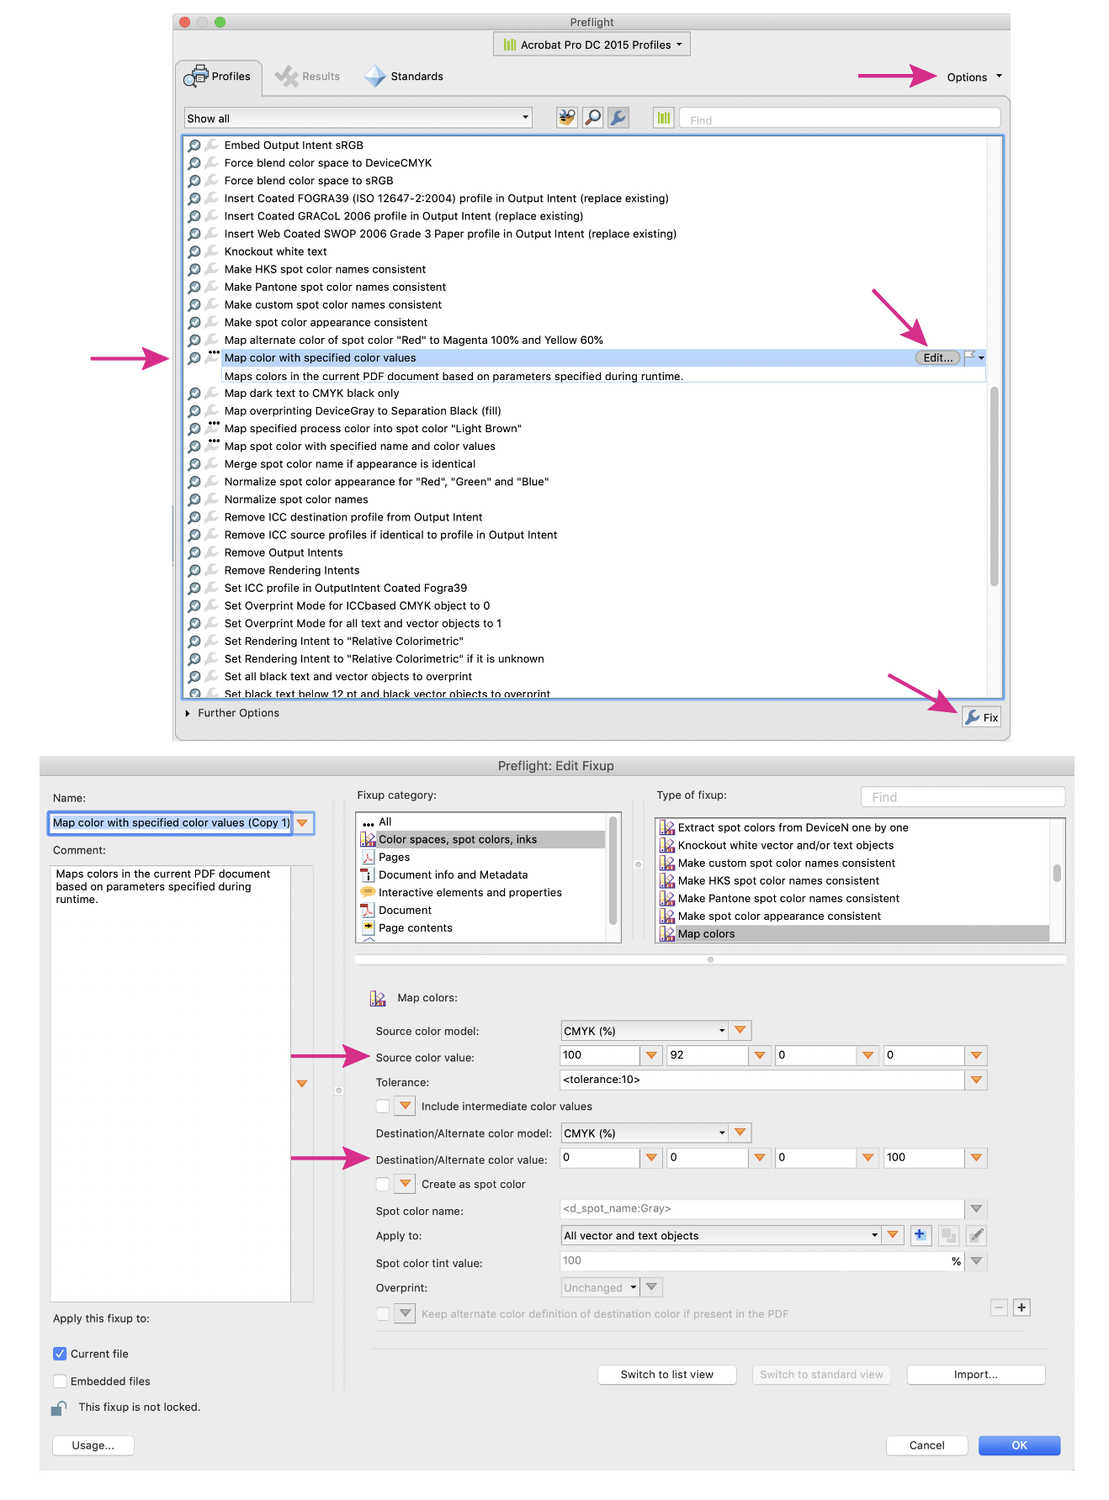Enable the Embedded files checkbox
This screenshot has width=1109, height=1500.
pyautogui.click(x=60, y=1381)
